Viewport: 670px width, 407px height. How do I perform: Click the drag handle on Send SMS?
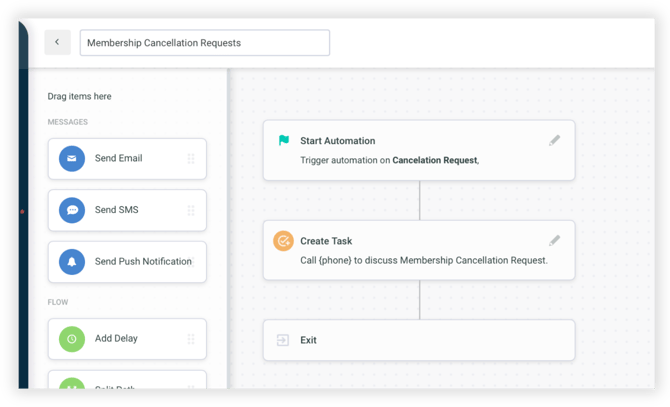point(191,210)
